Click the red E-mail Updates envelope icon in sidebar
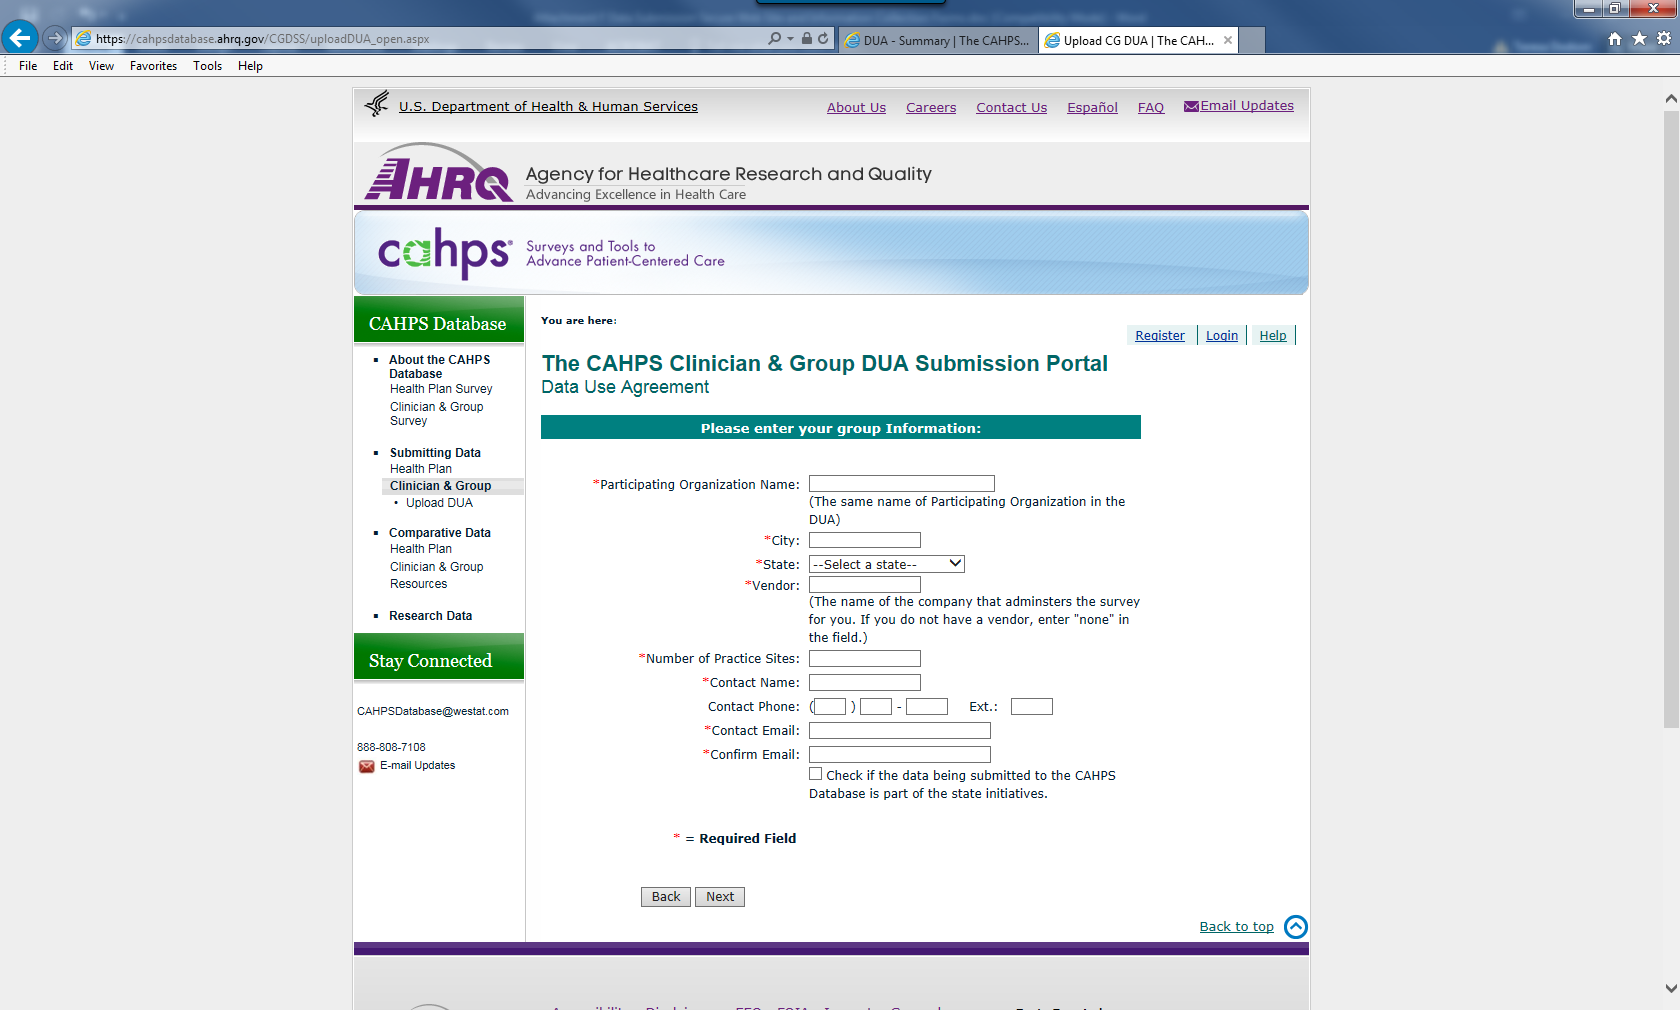The image size is (1680, 1010). (367, 766)
